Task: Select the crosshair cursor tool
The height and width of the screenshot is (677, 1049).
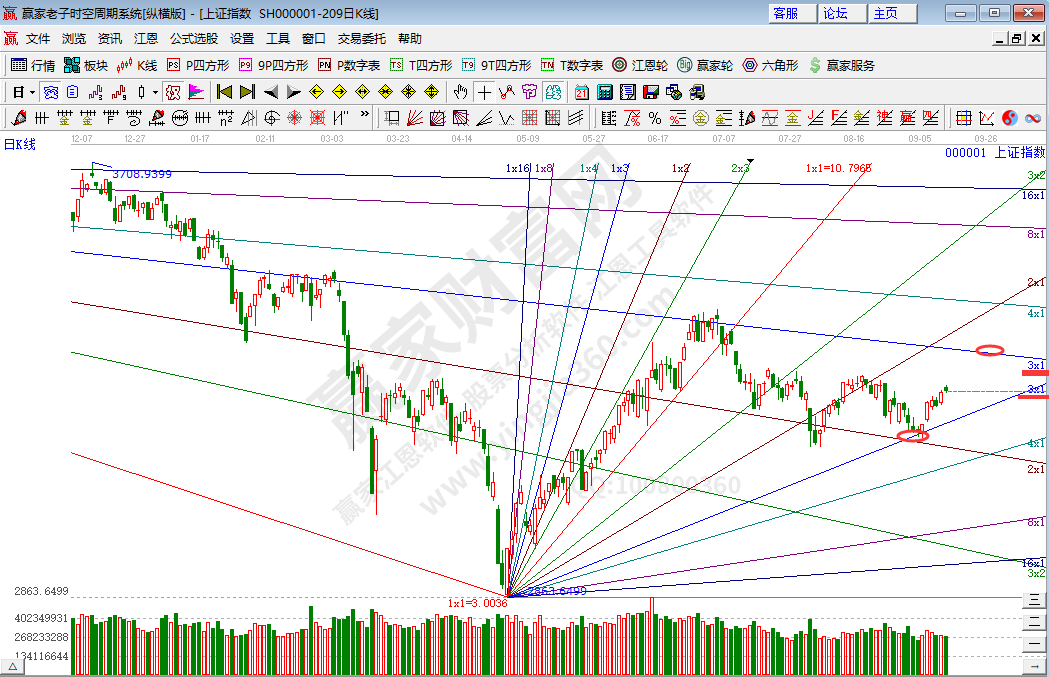Action: pyautogui.click(x=484, y=92)
